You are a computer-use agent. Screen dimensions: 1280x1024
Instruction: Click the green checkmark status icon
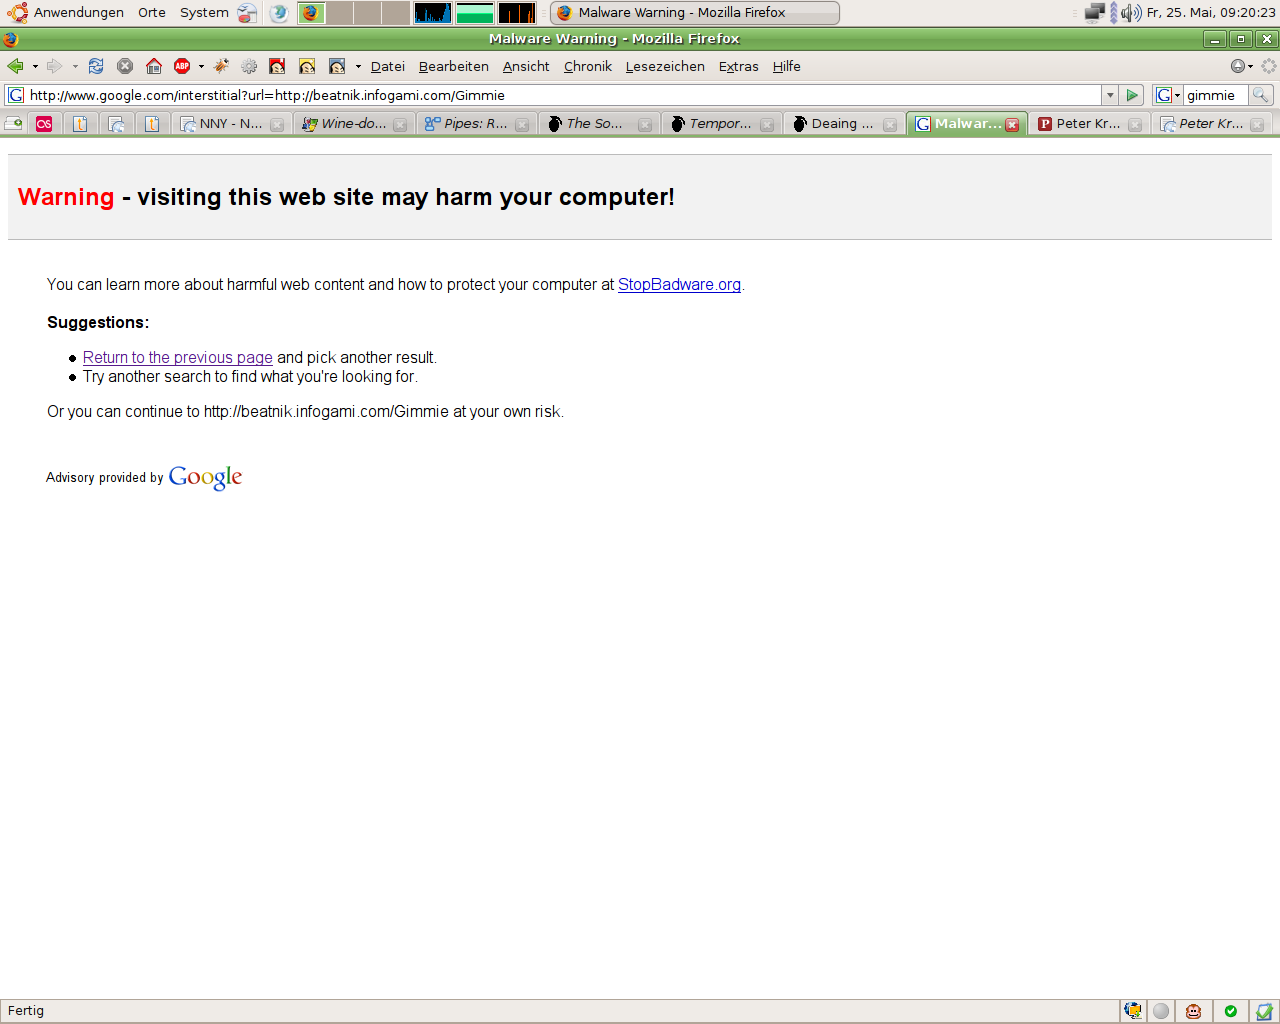click(x=1231, y=1011)
